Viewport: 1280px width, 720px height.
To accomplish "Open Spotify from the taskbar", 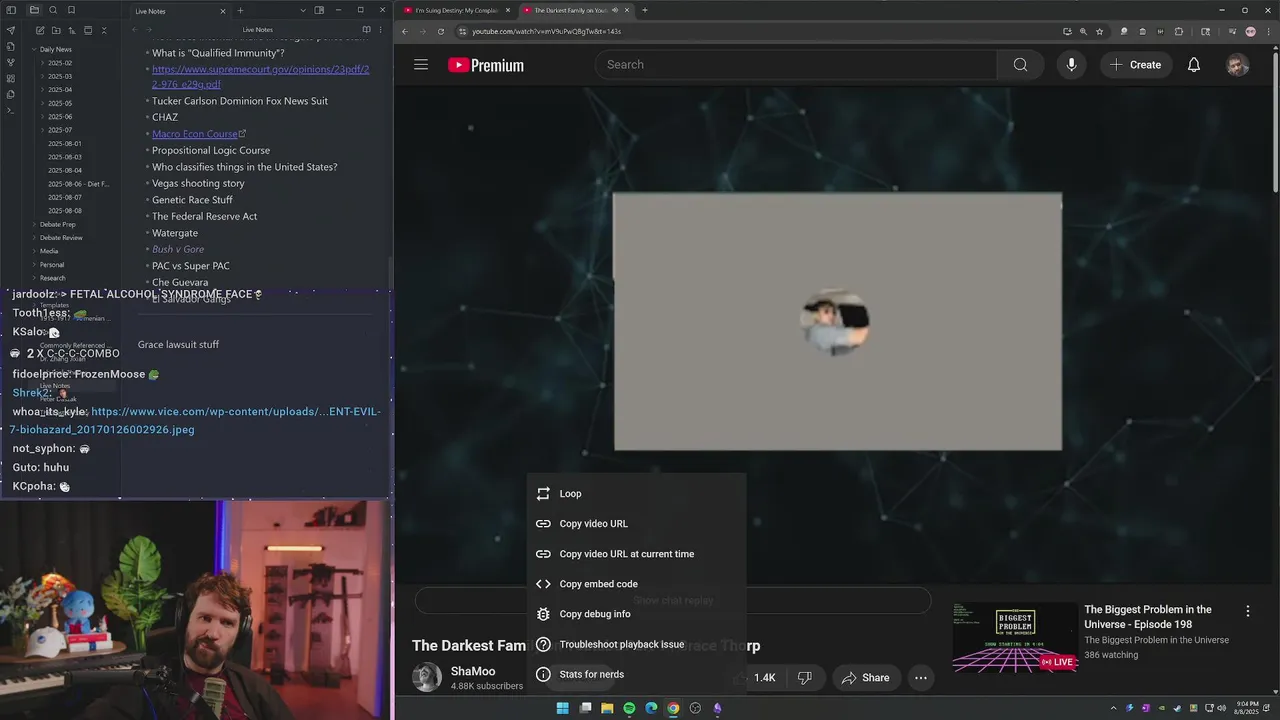I will [x=629, y=708].
